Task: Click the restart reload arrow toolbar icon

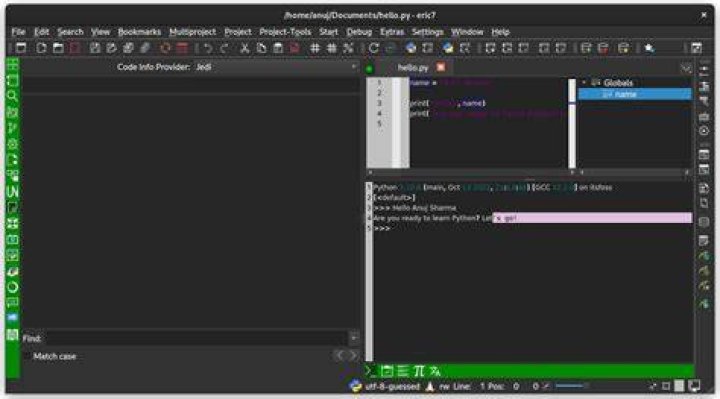Action: 374,48
